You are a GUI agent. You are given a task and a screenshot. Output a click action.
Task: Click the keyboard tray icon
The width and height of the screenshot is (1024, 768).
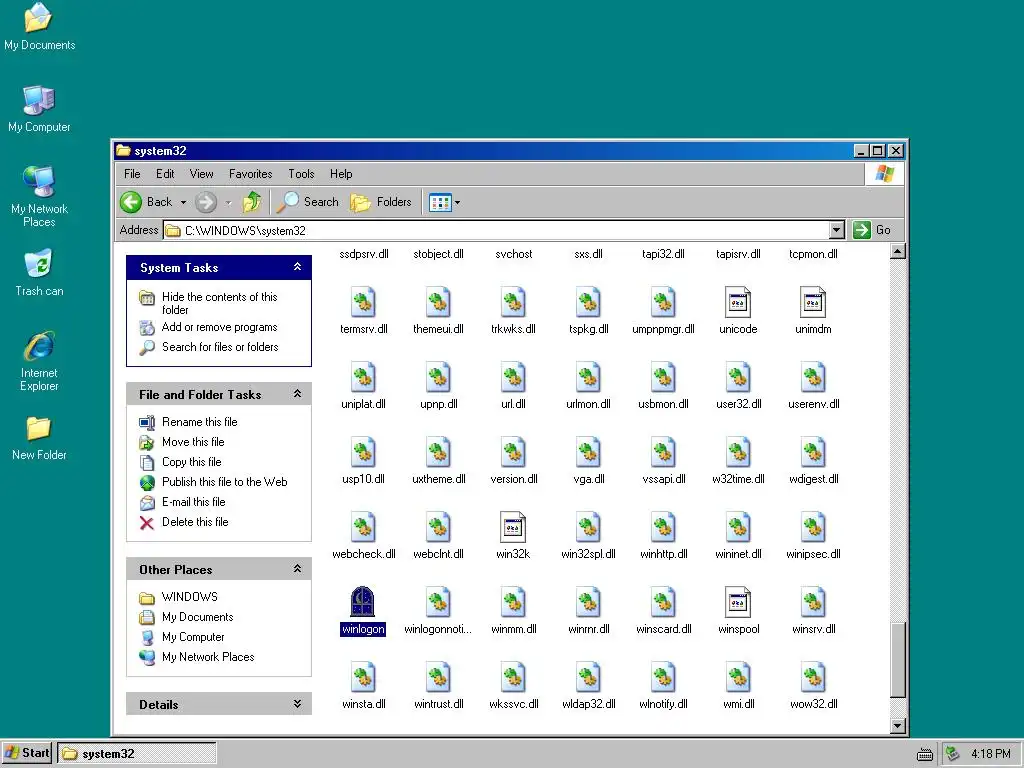click(x=925, y=754)
